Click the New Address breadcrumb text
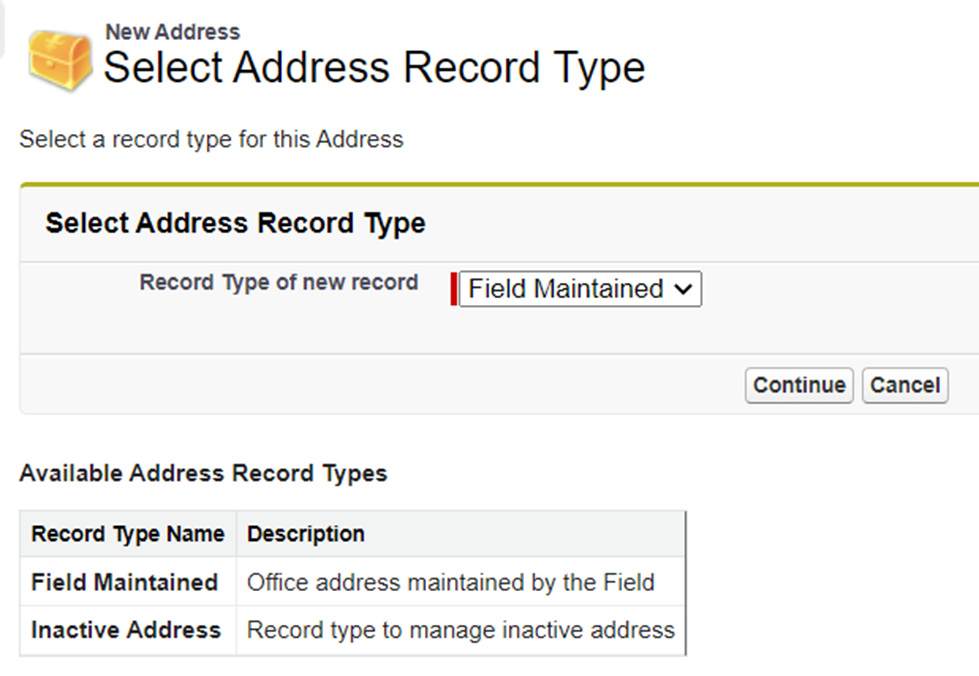This screenshot has height=676, width=979. pos(172,32)
